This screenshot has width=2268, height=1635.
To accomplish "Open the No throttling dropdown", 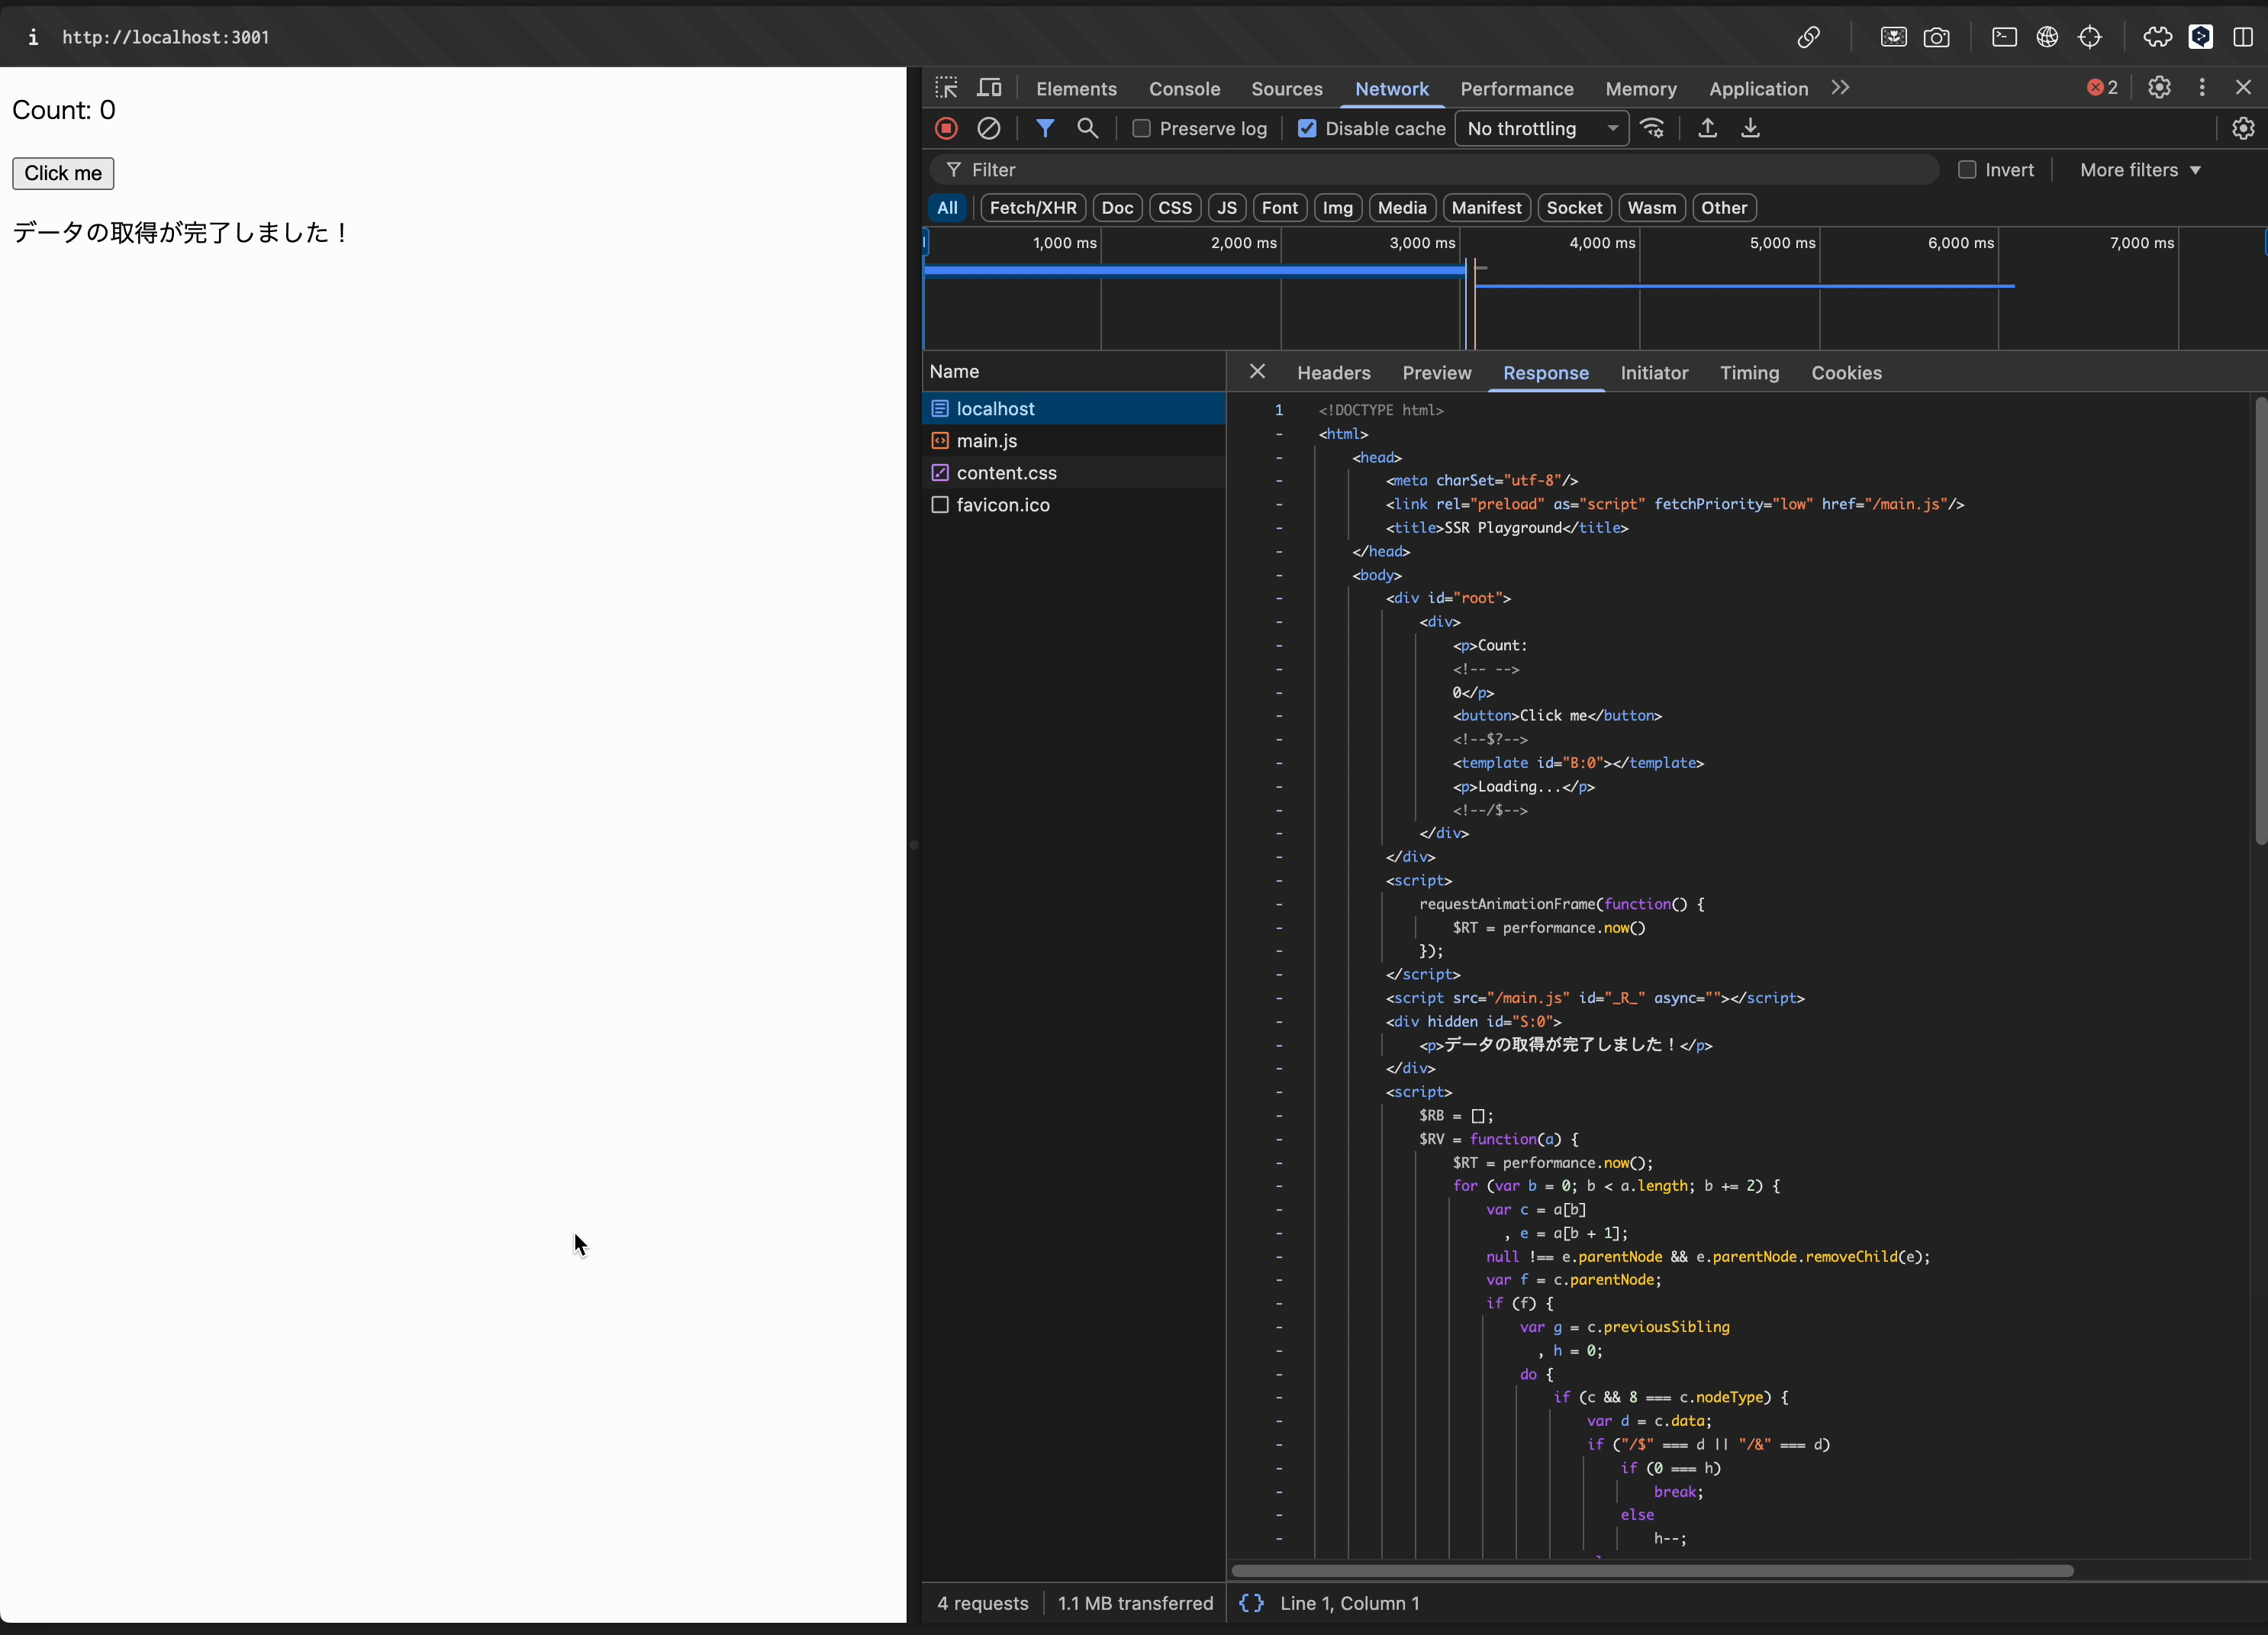I will 1541,128.
